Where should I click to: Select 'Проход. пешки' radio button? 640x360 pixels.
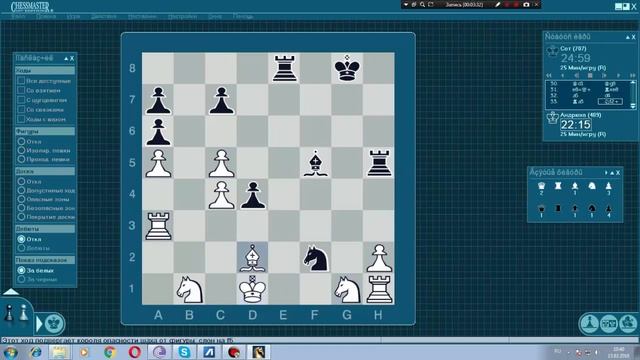click(x=21, y=159)
